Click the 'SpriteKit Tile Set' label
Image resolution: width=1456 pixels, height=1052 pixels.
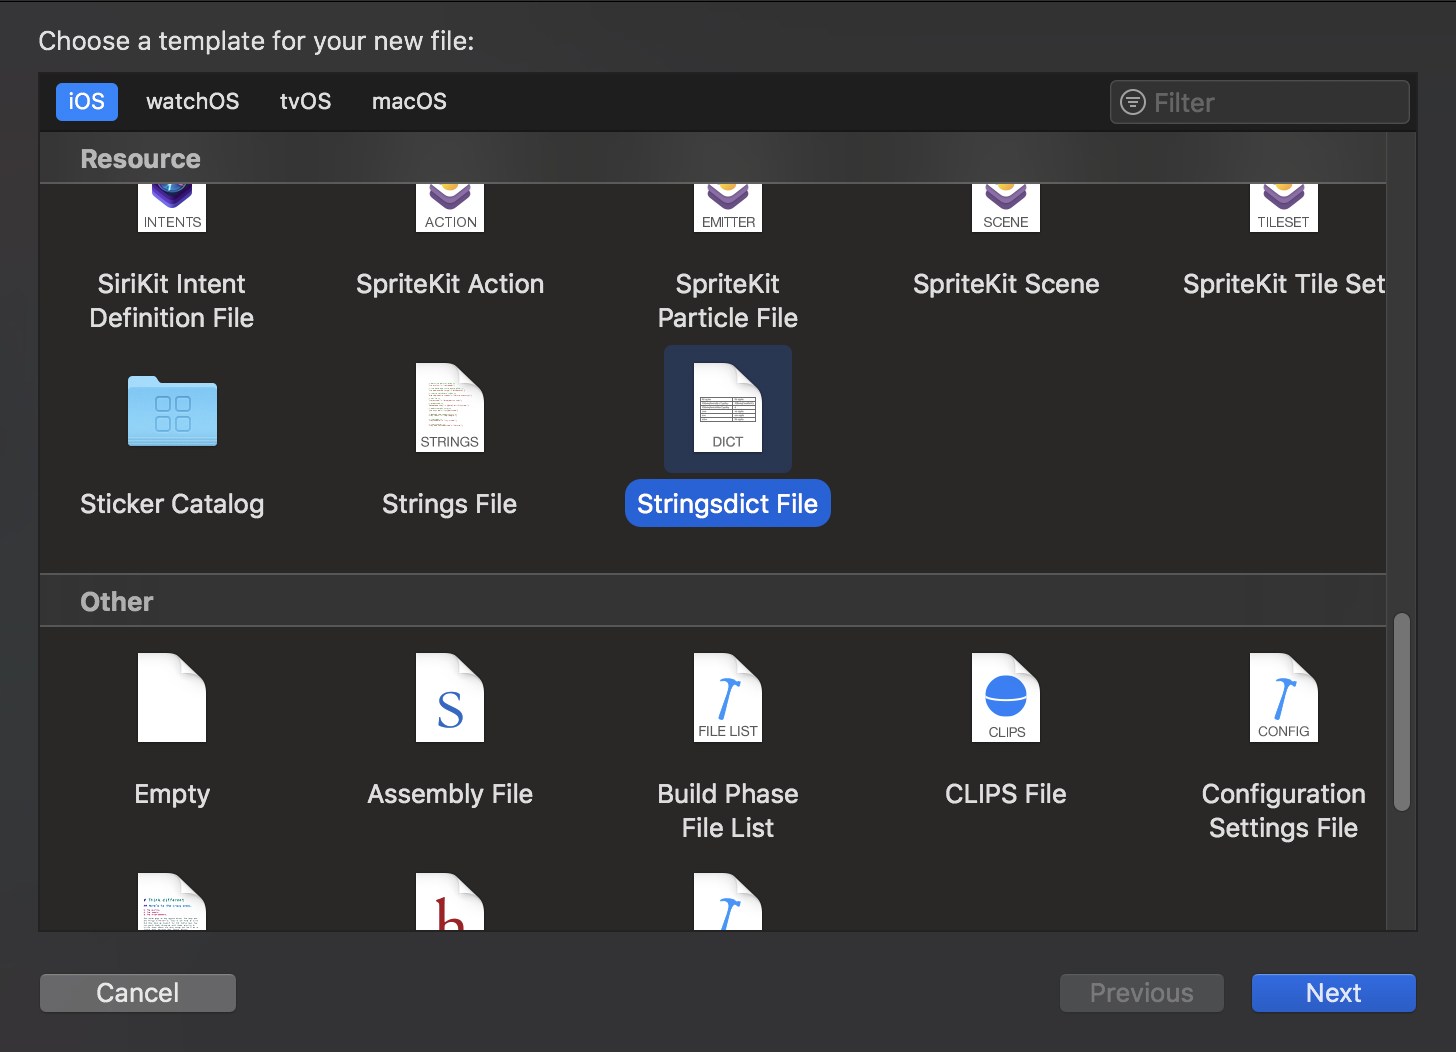[1284, 284]
